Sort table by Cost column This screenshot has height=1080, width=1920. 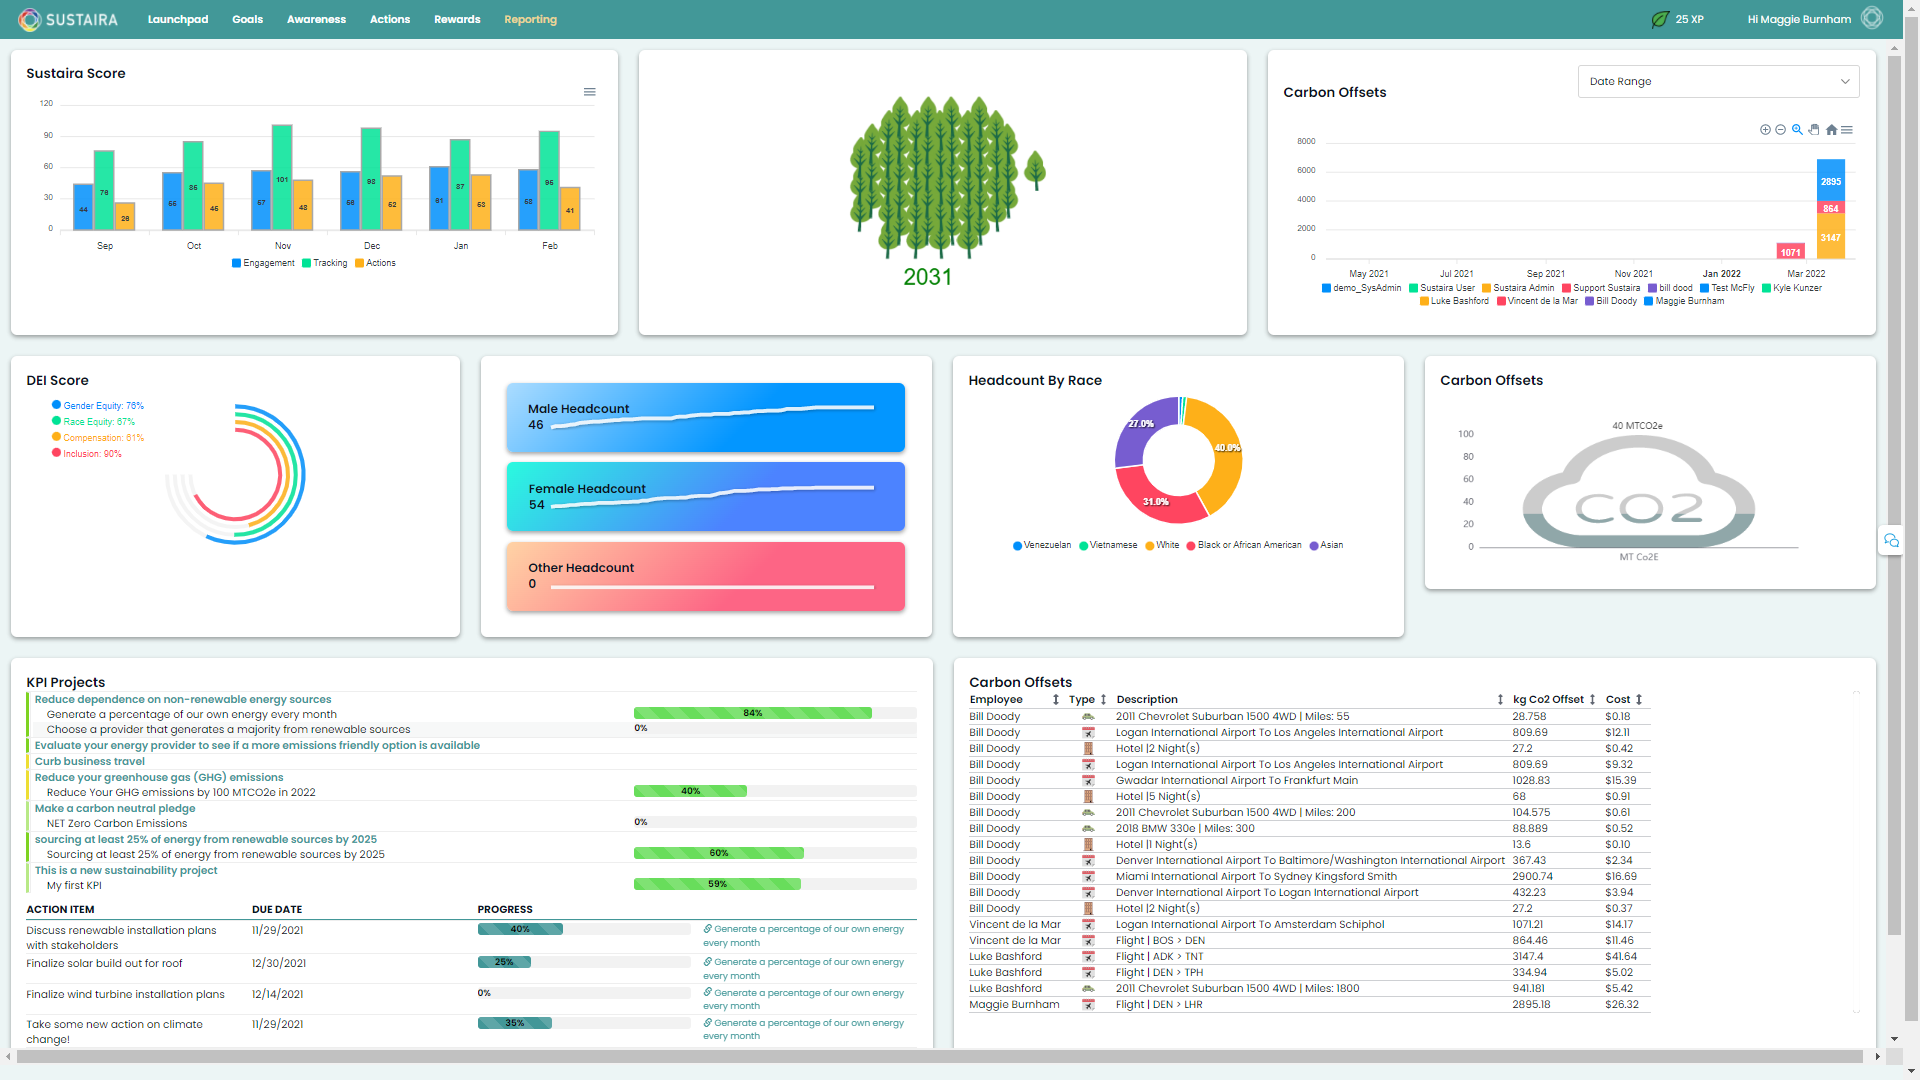coord(1639,700)
